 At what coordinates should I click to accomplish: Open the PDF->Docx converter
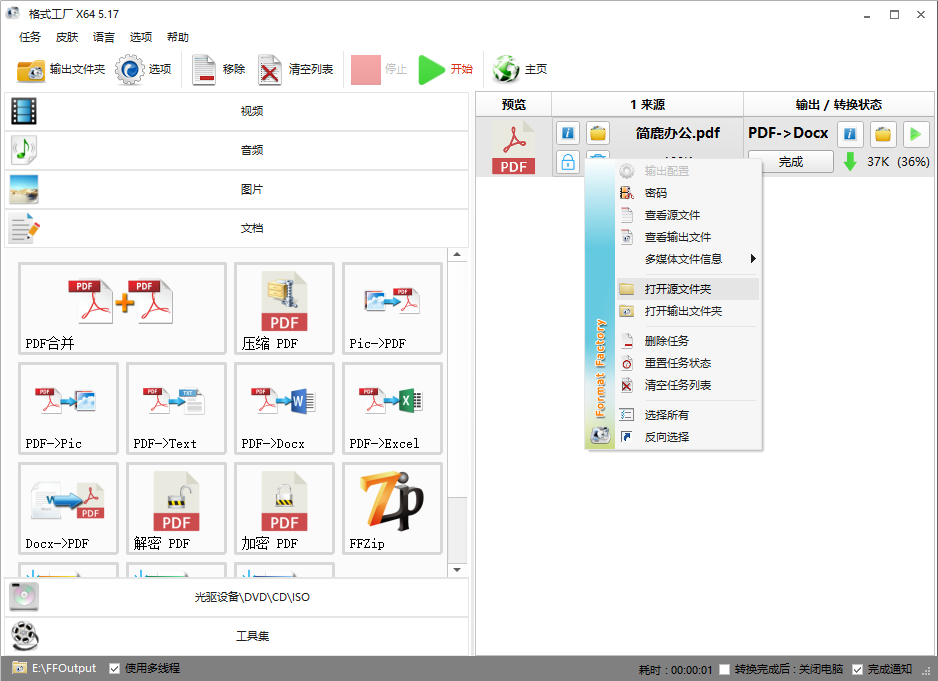[x=284, y=408]
